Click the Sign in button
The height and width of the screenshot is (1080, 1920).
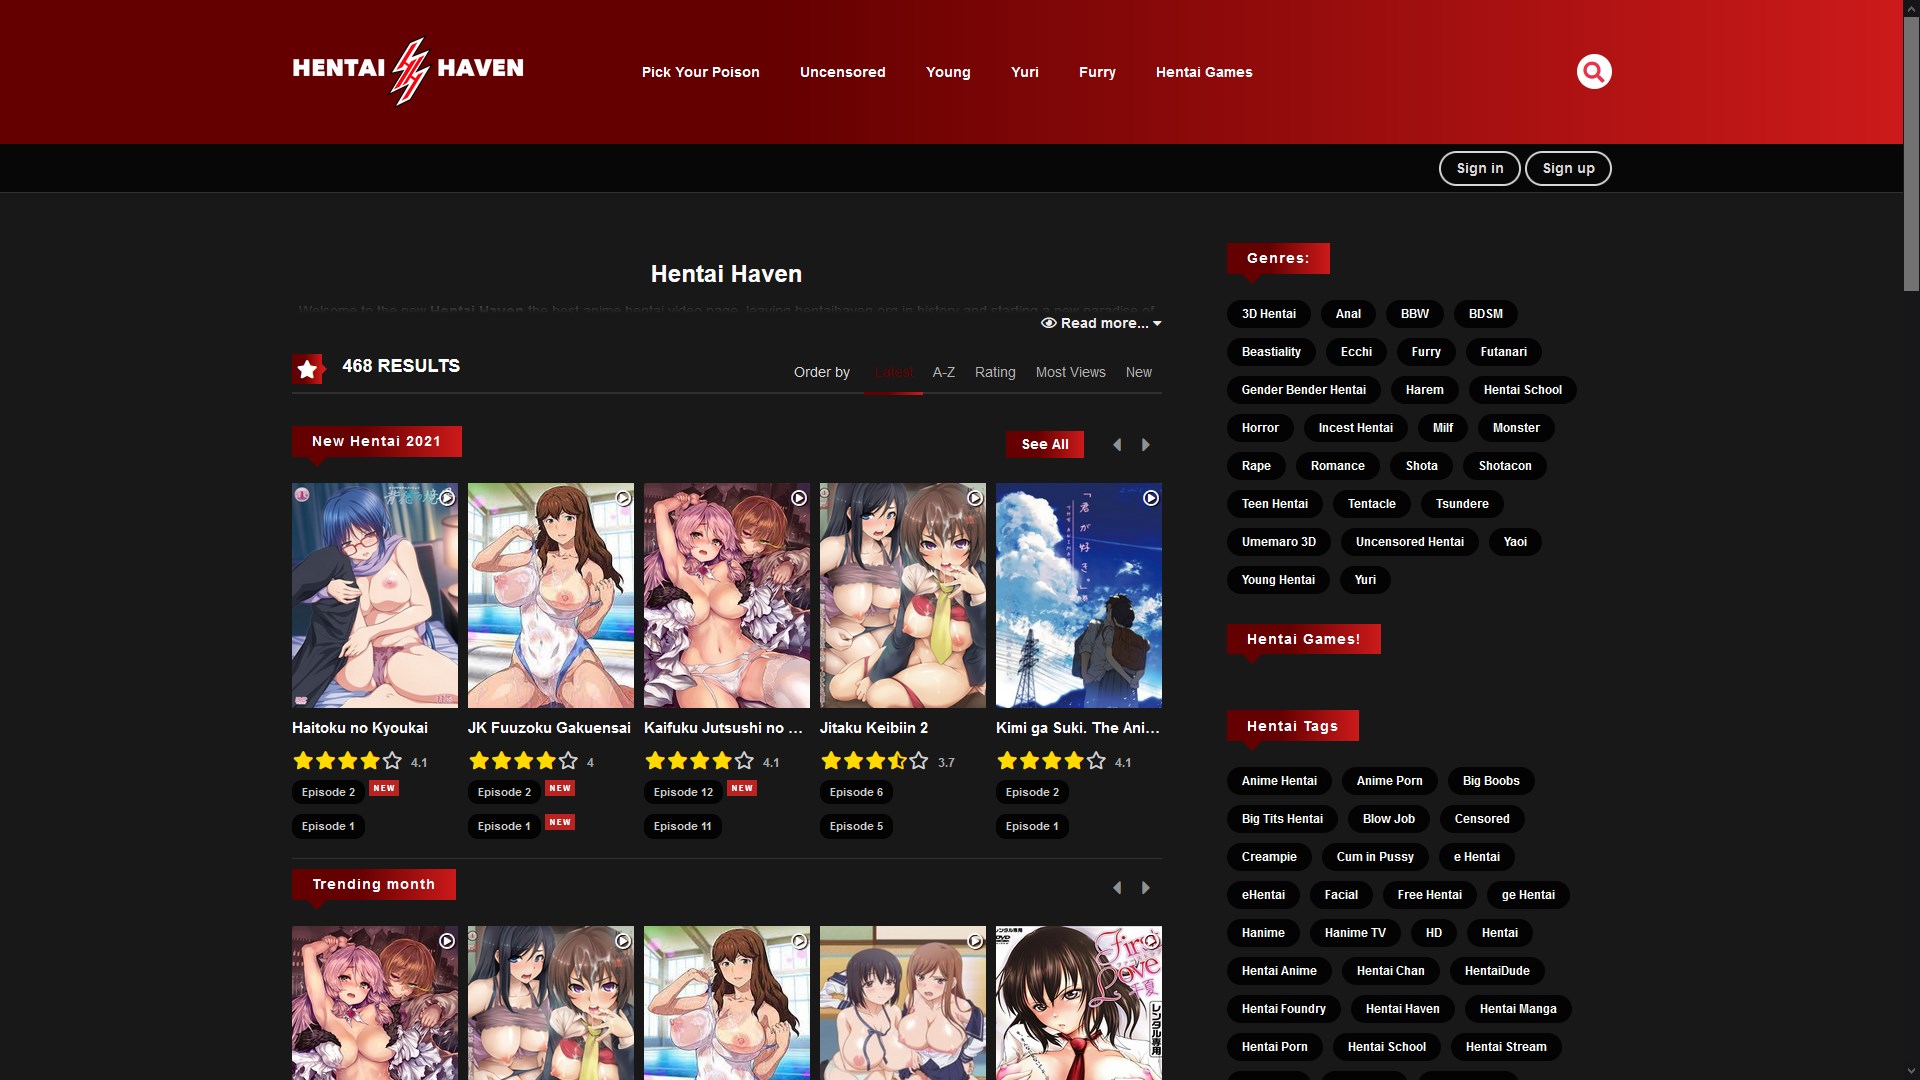[1479, 169]
